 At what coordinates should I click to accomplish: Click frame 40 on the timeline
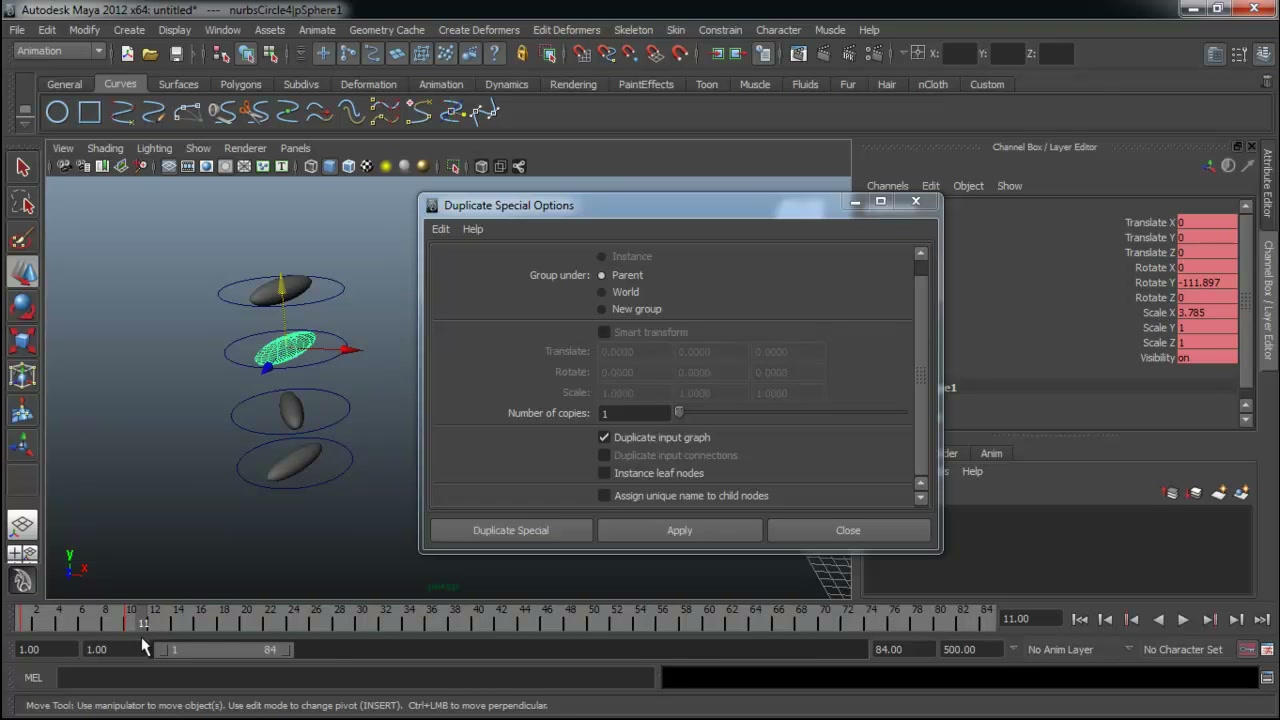(x=478, y=616)
